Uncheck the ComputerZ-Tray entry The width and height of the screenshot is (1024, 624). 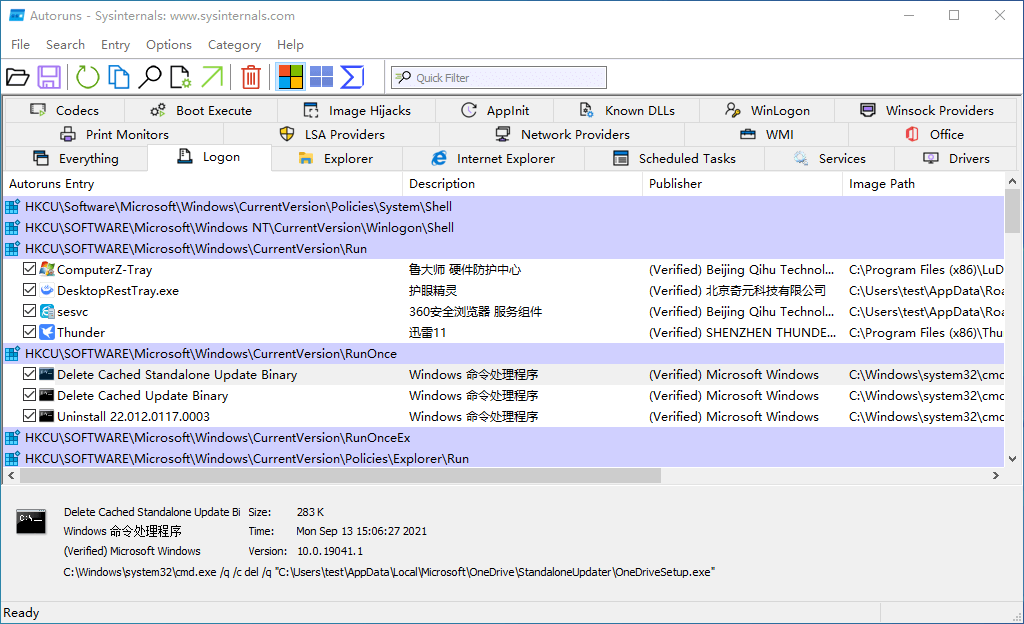[x=29, y=268]
